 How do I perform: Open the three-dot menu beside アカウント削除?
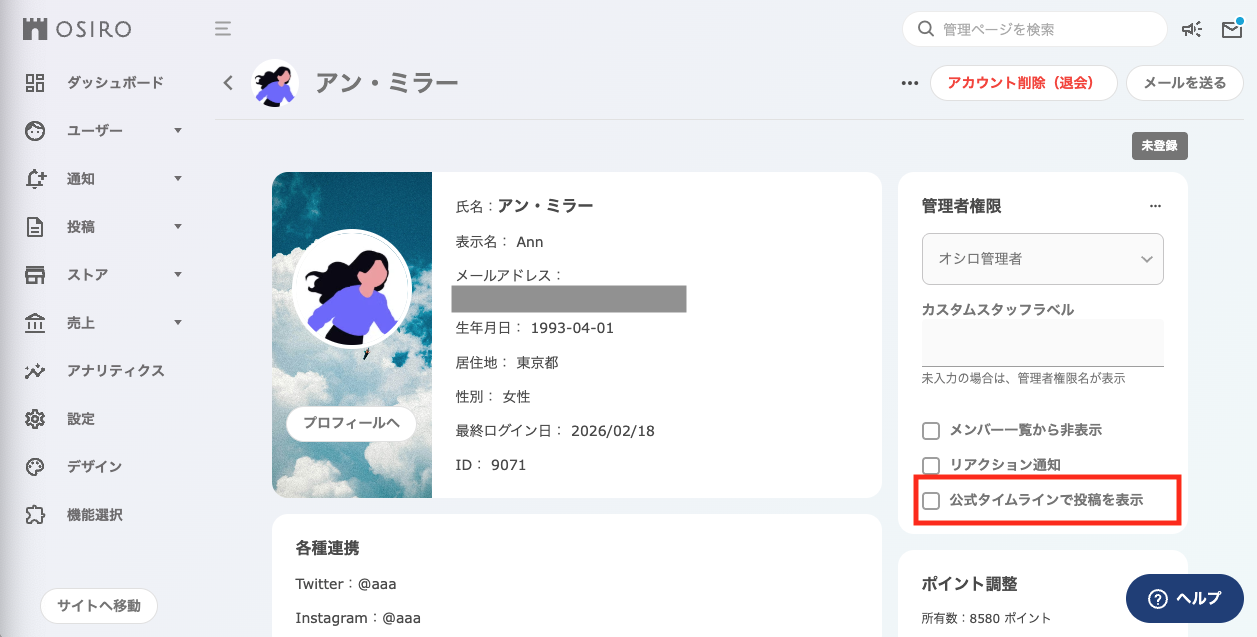click(909, 84)
